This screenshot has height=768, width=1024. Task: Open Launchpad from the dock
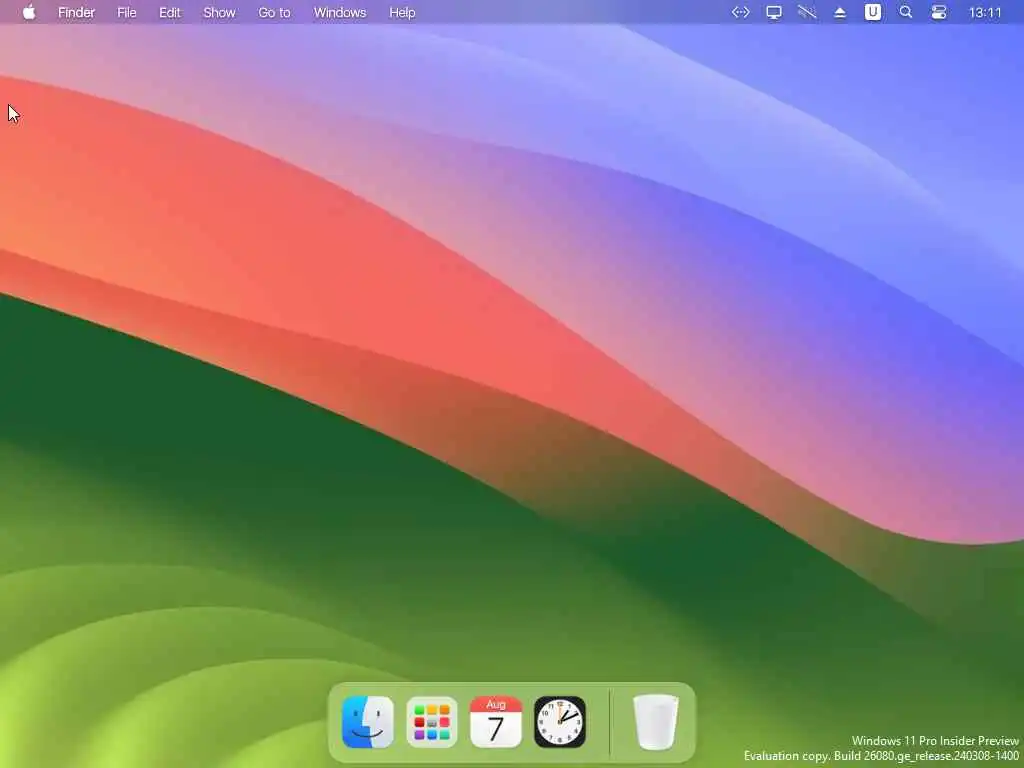(432, 722)
